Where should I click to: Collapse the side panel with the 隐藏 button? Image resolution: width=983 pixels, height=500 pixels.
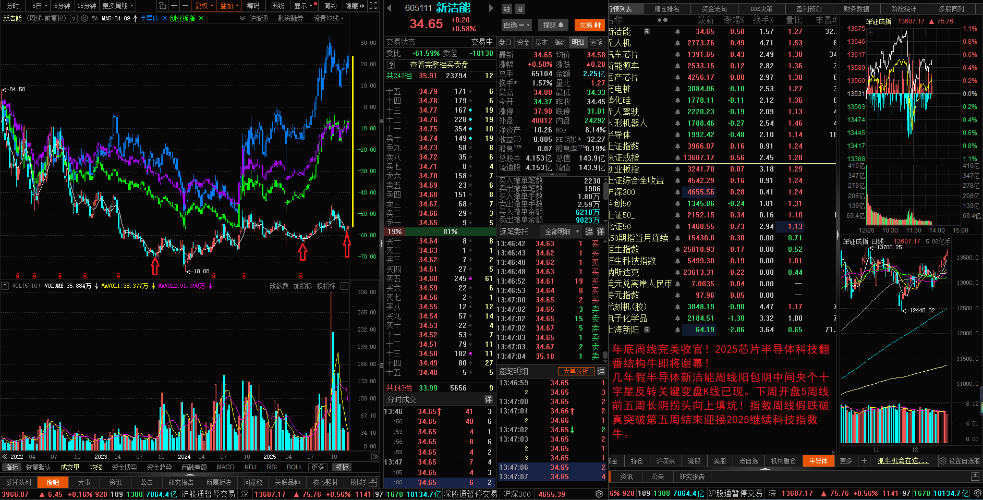pos(355,6)
